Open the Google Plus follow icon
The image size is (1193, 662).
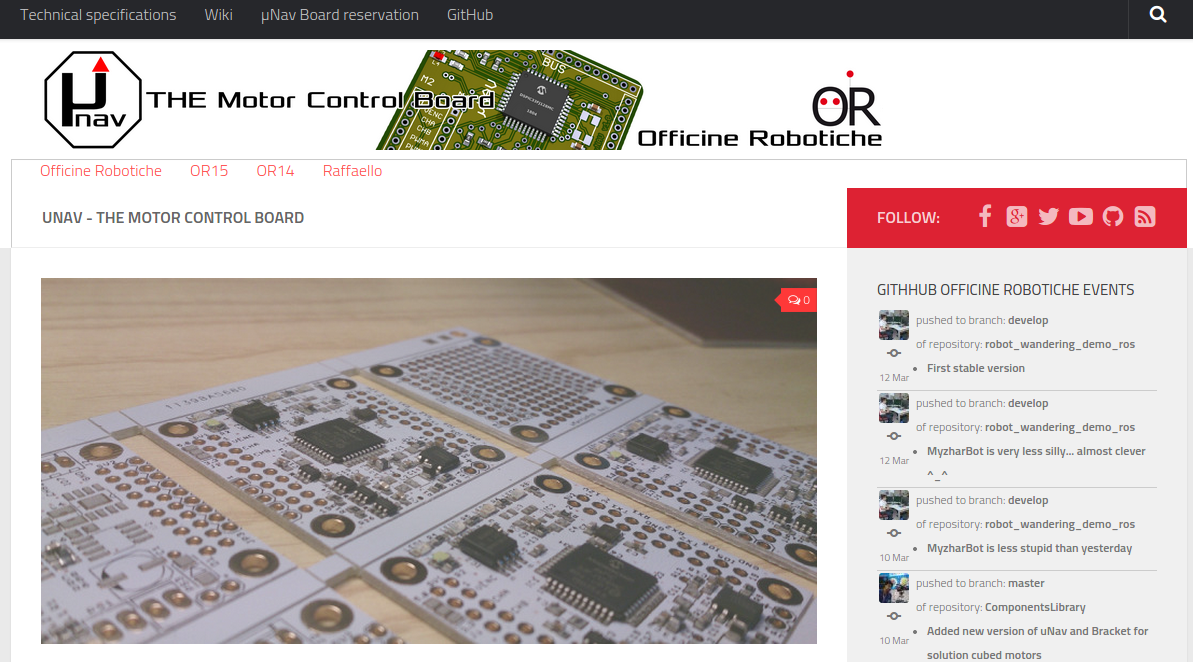tap(1016, 217)
